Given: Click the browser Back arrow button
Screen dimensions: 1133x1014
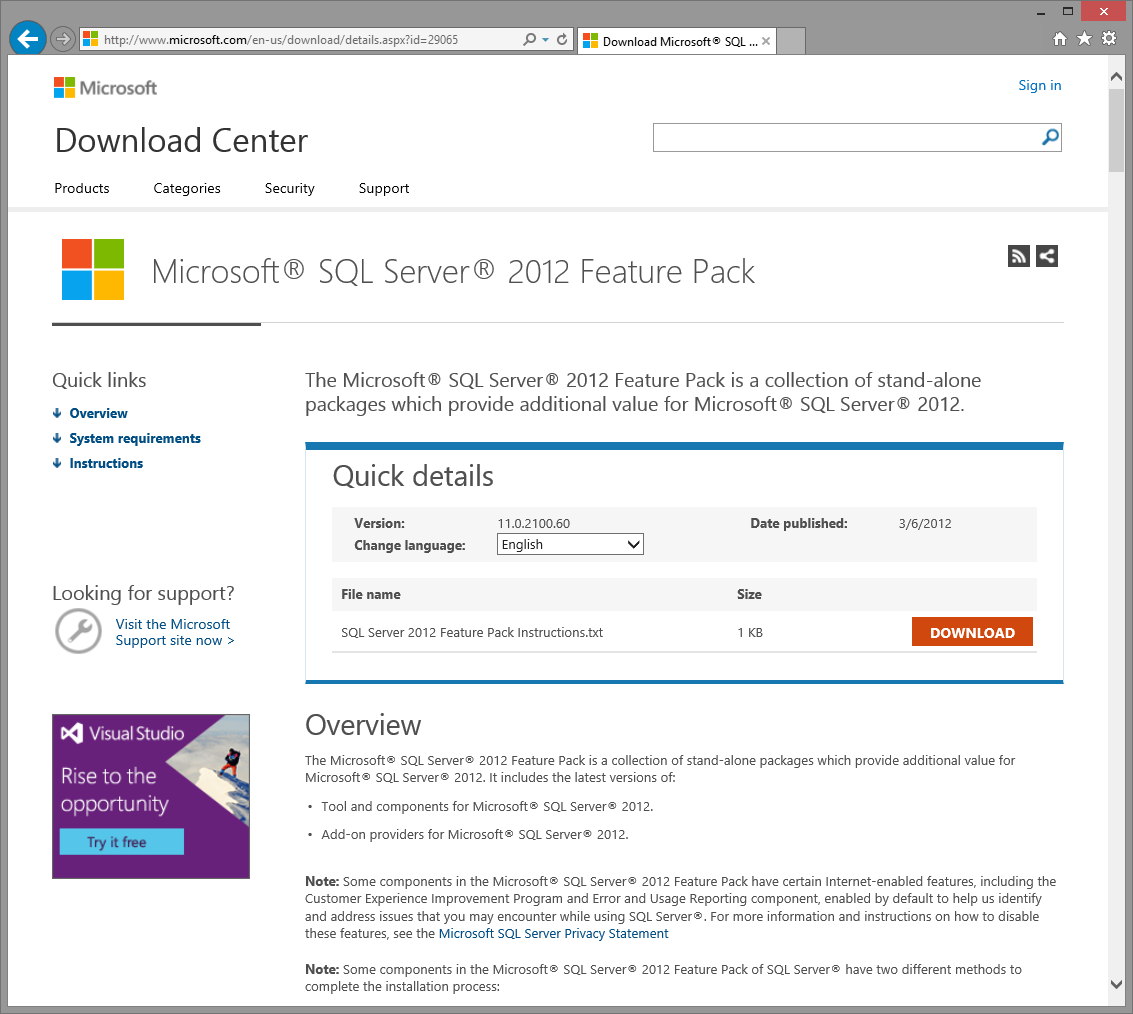Looking at the screenshot, I should [27, 39].
